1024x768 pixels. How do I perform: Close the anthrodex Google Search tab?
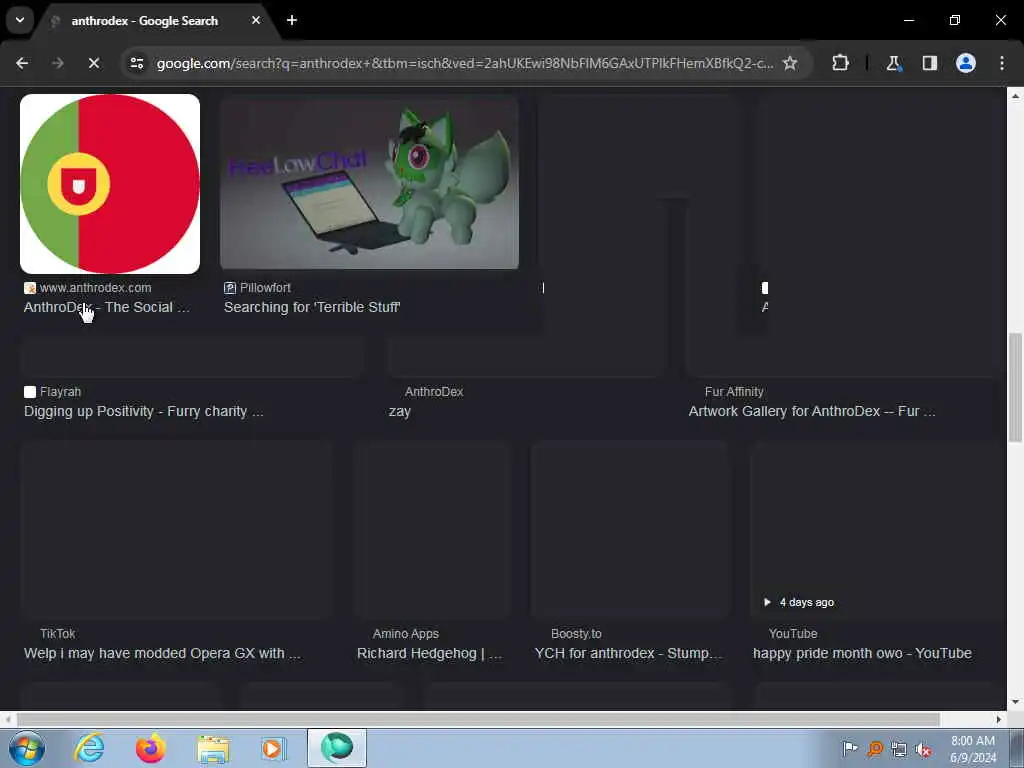(256, 20)
